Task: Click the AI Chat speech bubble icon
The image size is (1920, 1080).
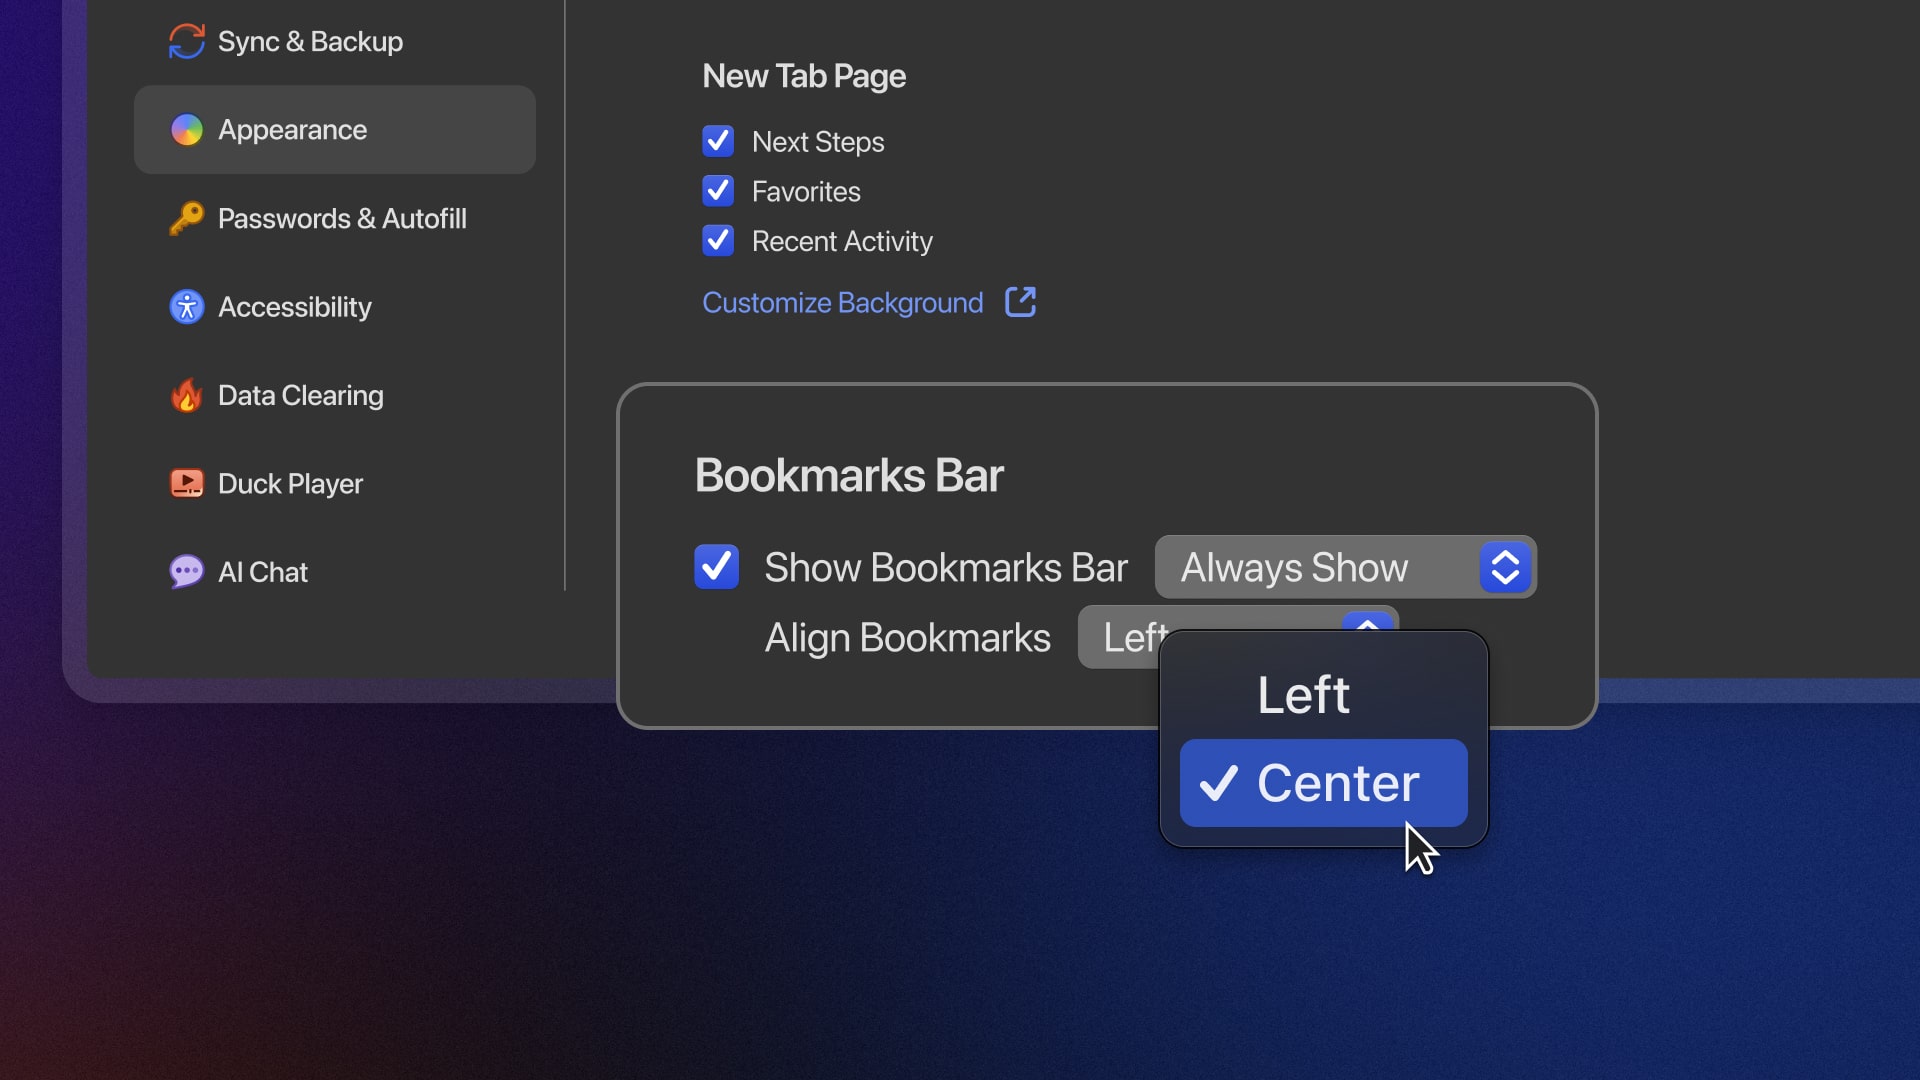Action: 186,572
